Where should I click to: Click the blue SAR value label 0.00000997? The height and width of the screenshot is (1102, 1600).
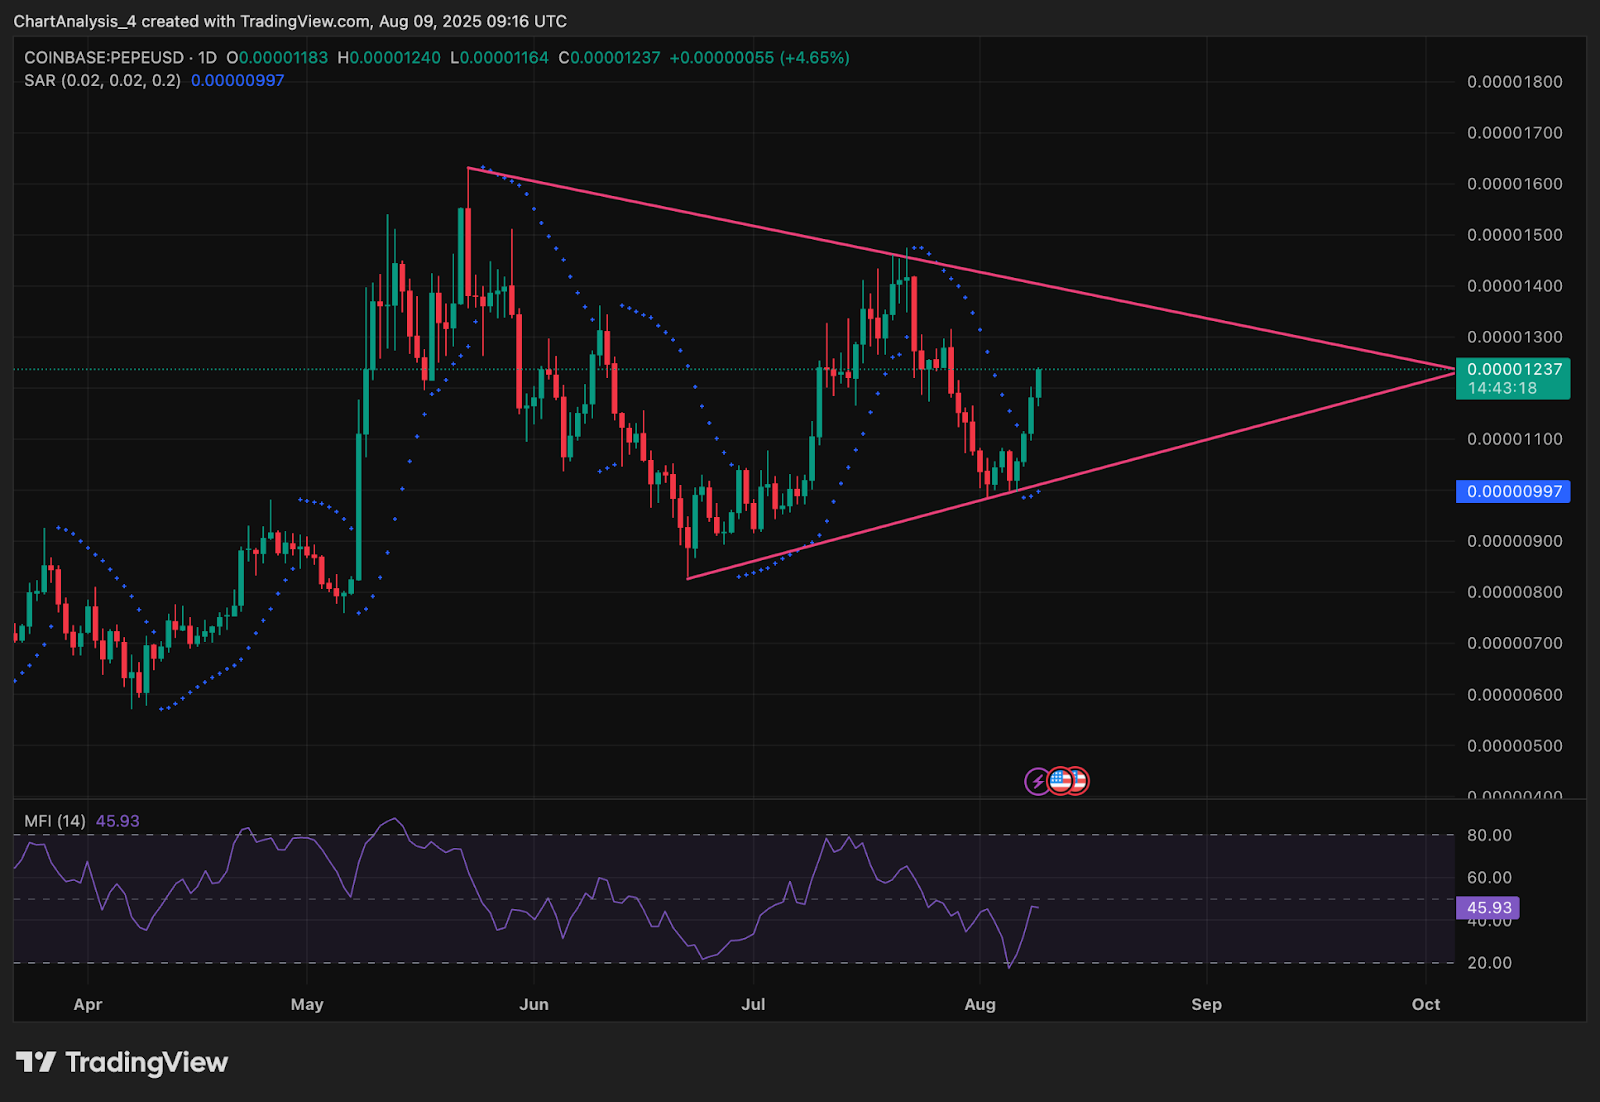pyautogui.click(x=1512, y=491)
